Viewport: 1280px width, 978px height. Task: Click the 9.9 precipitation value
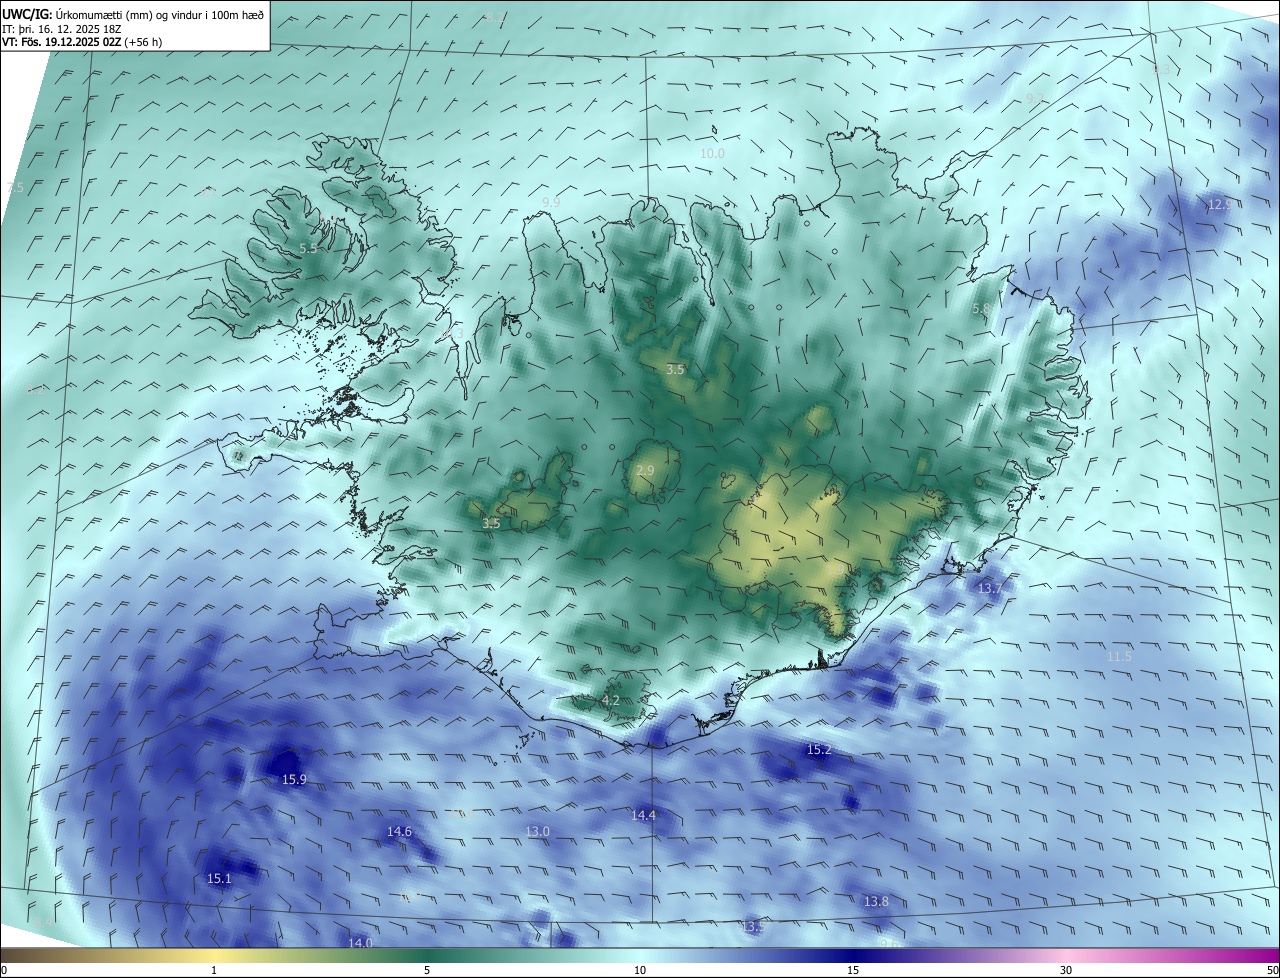coord(551,202)
